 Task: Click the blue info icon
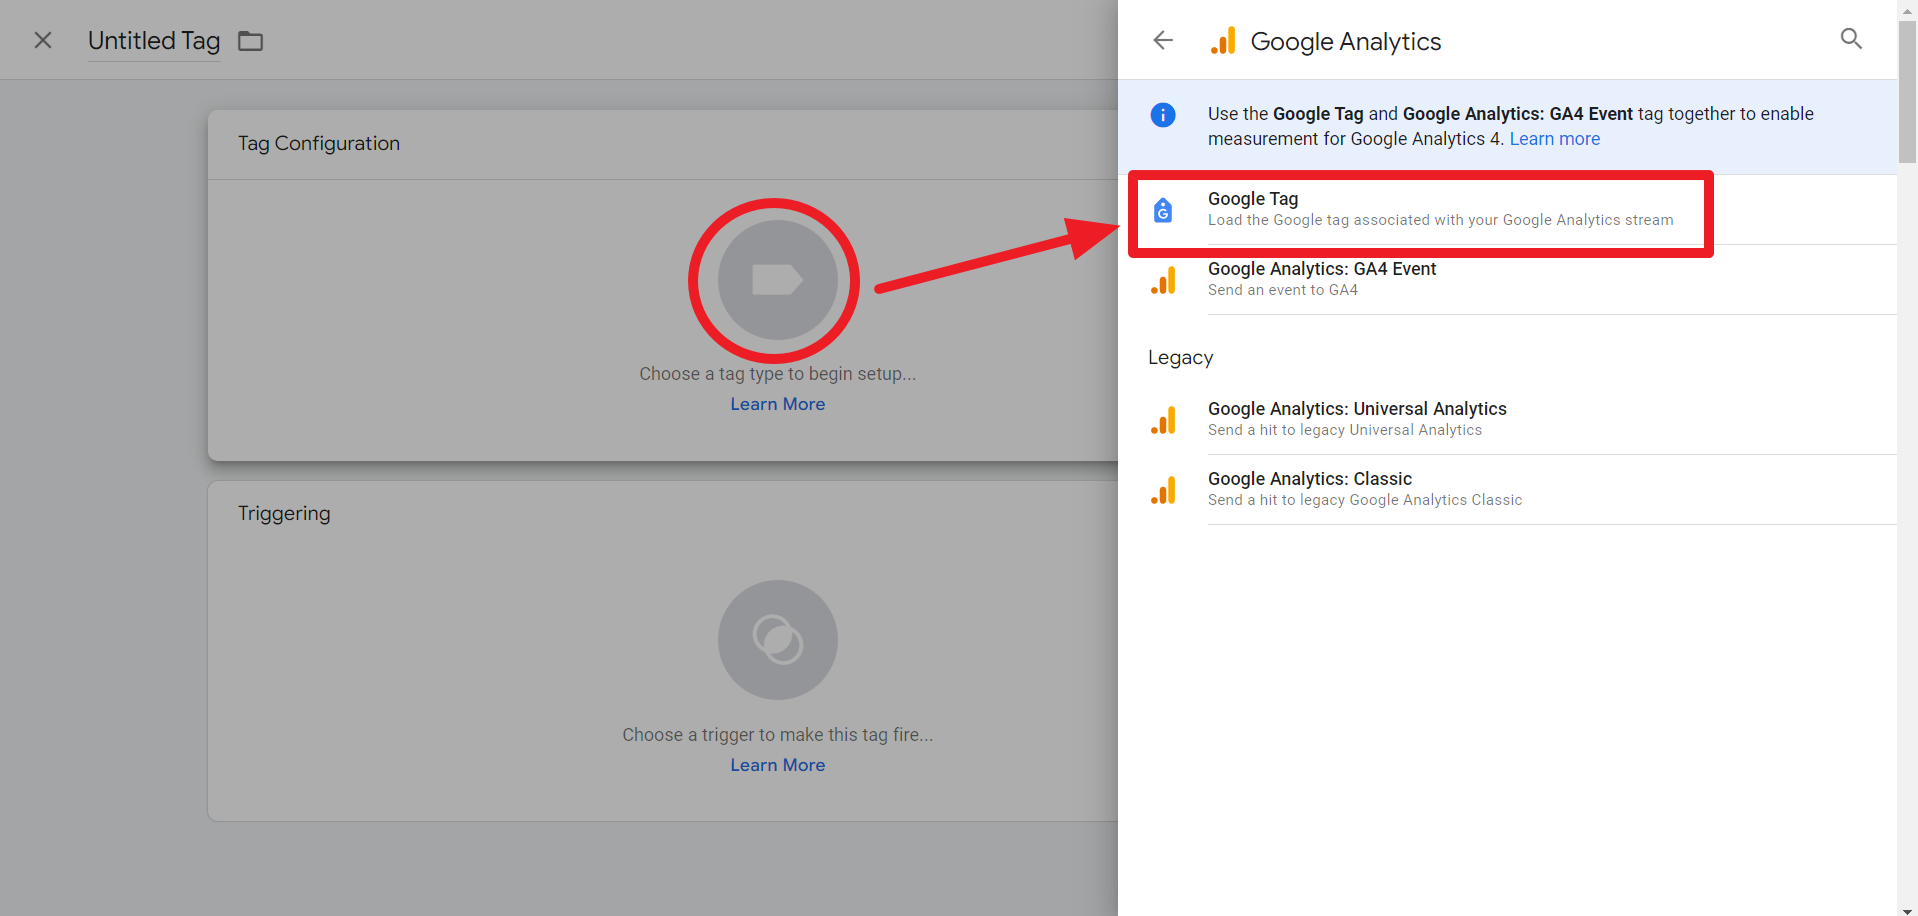1163,115
